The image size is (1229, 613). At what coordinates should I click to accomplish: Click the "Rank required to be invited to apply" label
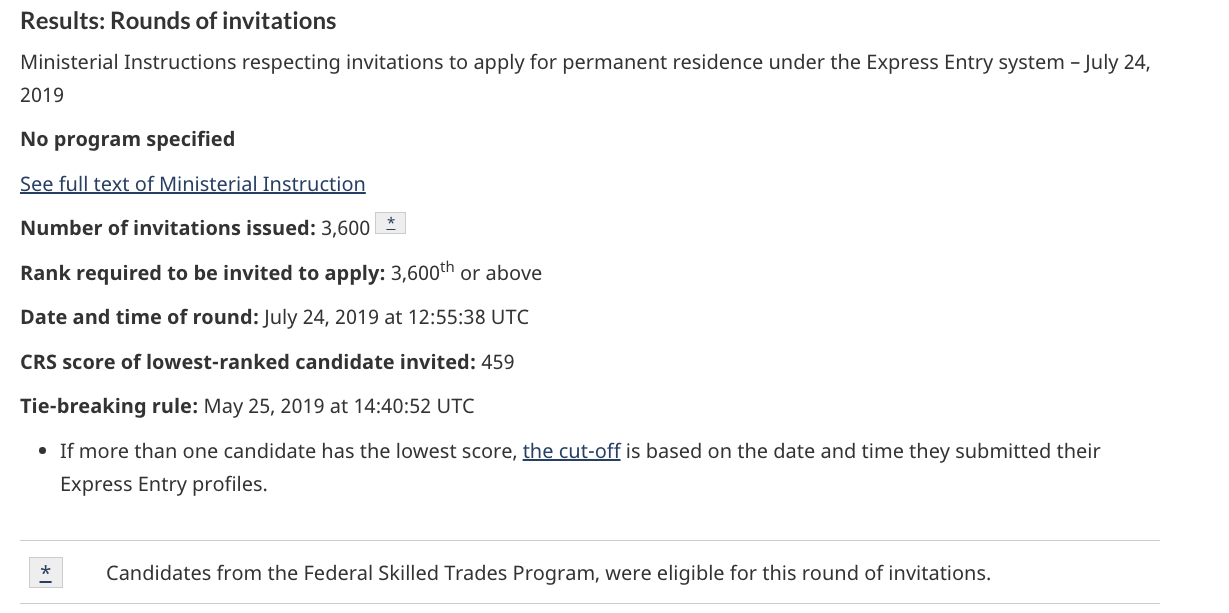coord(202,273)
